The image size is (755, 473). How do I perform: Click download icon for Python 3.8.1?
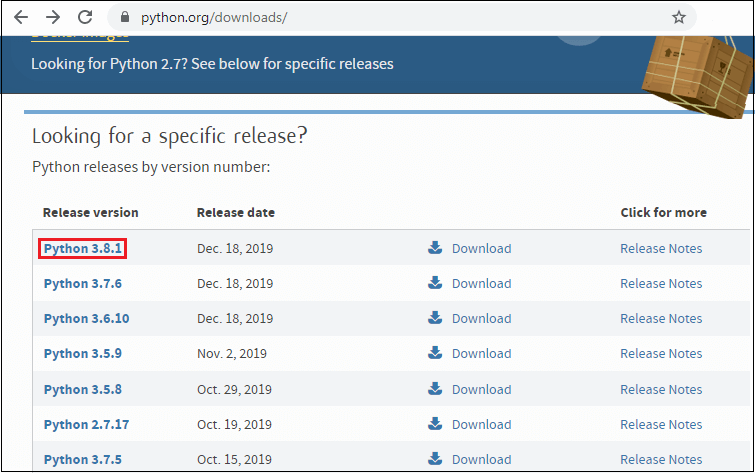(x=435, y=248)
